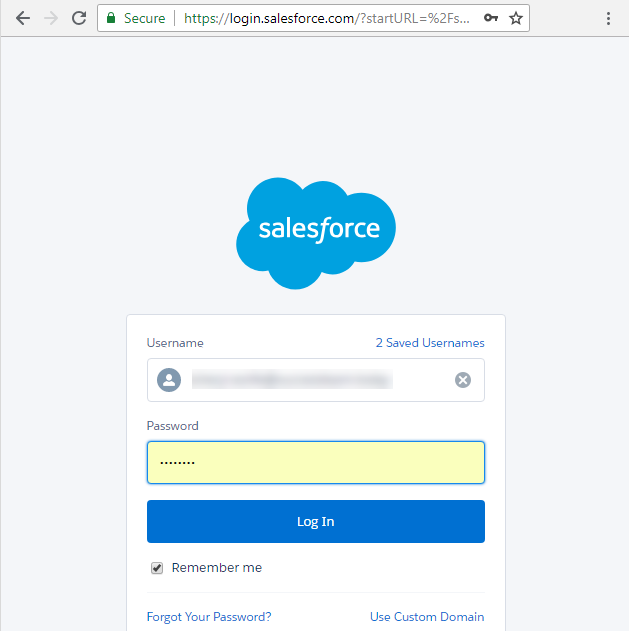Open saved passwords key icon
The width and height of the screenshot is (629, 631).
coord(491,18)
